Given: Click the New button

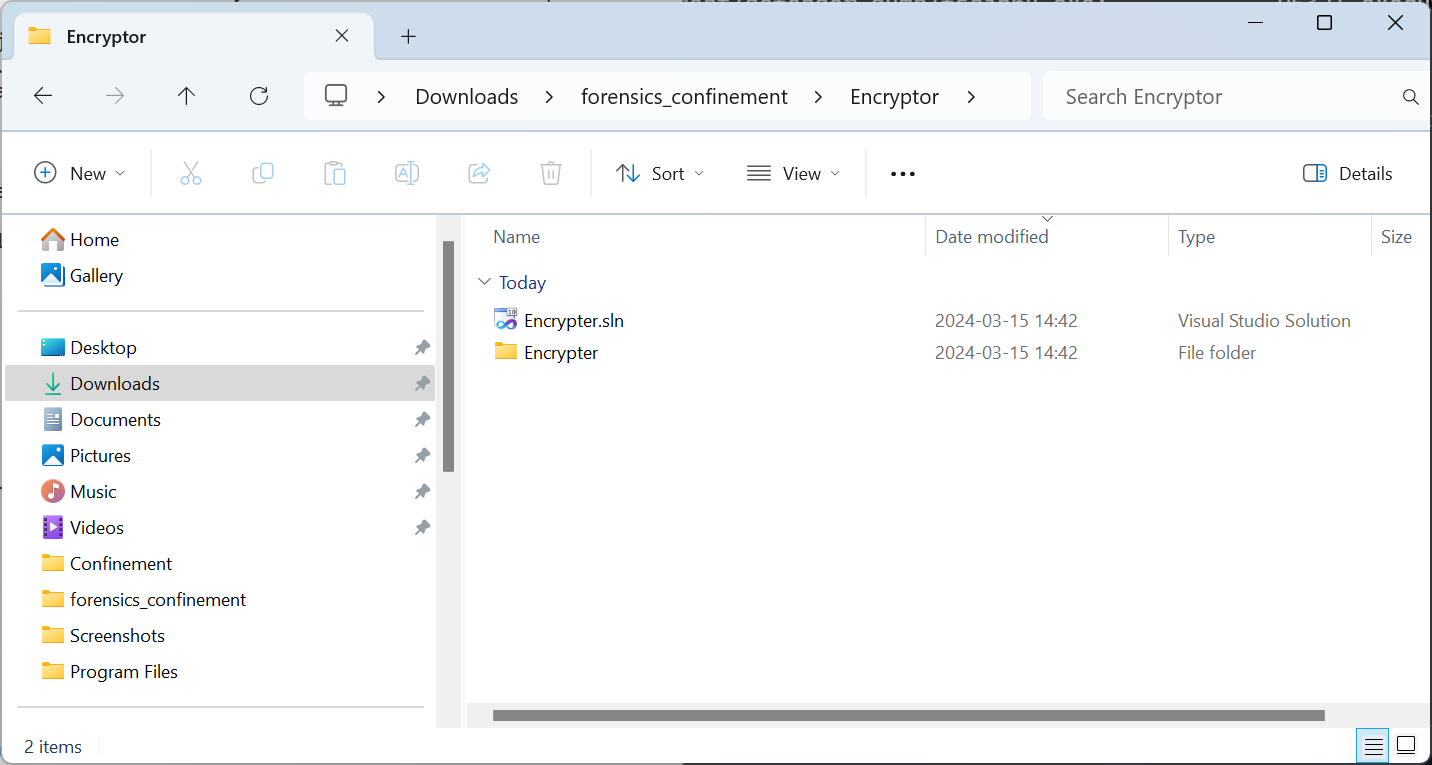Looking at the screenshot, I should [x=80, y=173].
